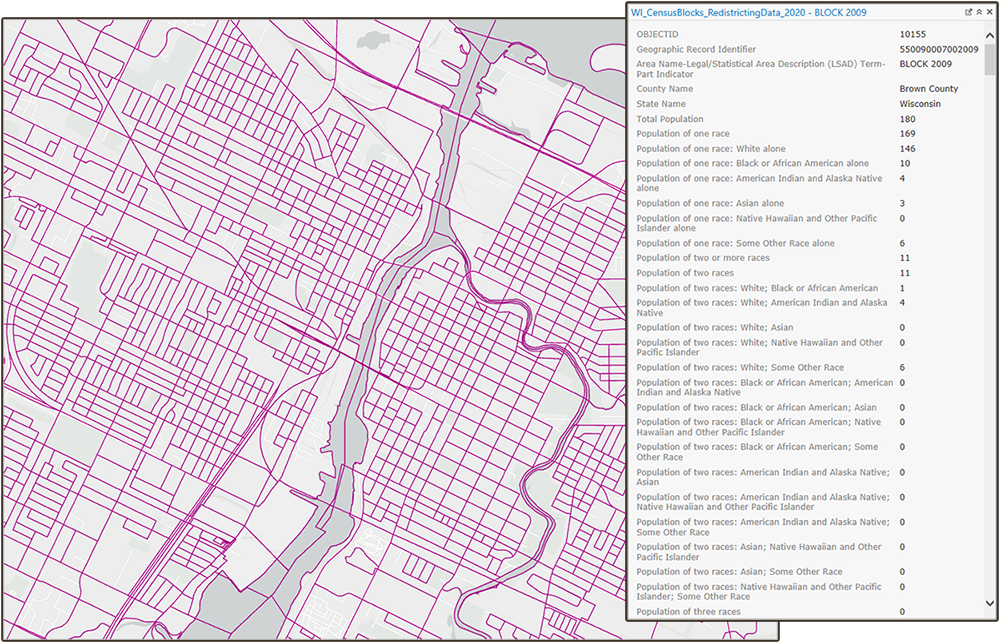Dock the popup using the double-chevron icon
This screenshot has height=643, width=1000.
(x=979, y=11)
